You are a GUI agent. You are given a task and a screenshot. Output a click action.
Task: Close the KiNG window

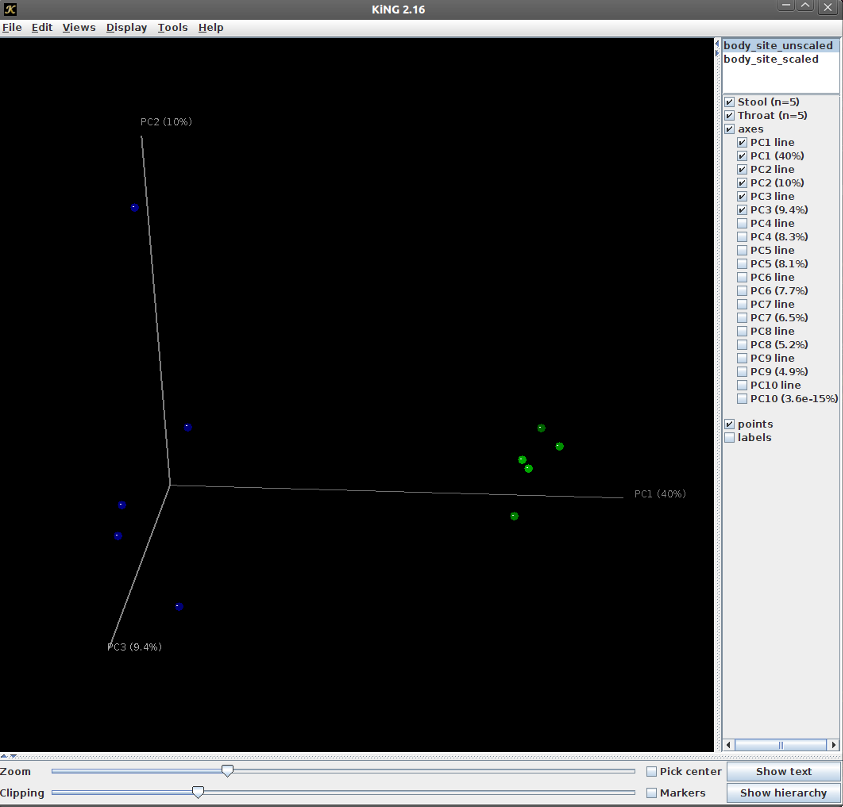[x=827, y=7]
